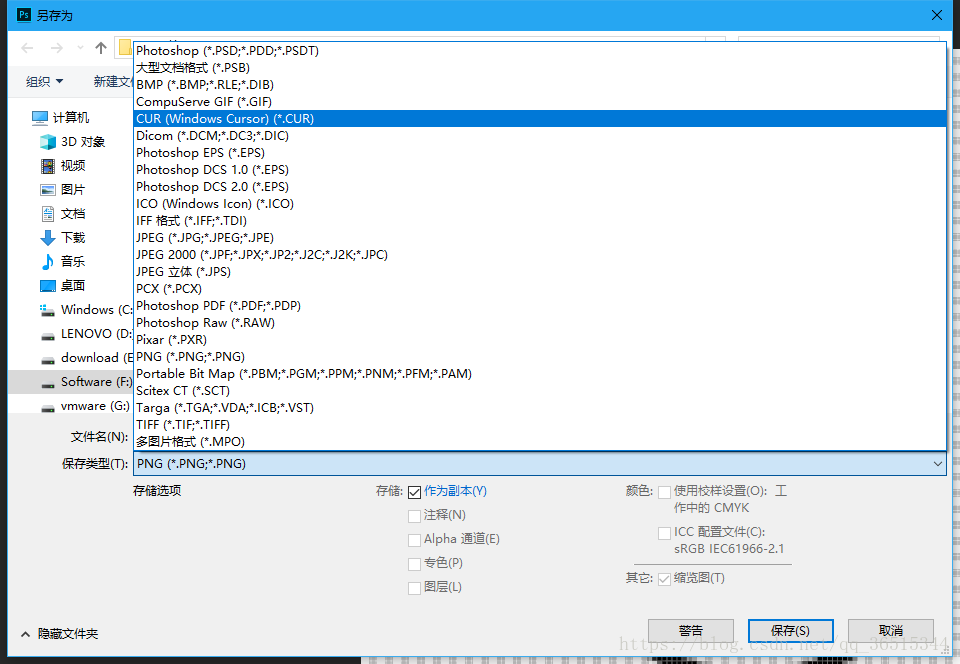Image resolution: width=960 pixels, height=664 pixels.
Task: Go up one folder level
Action: (101, 48)
